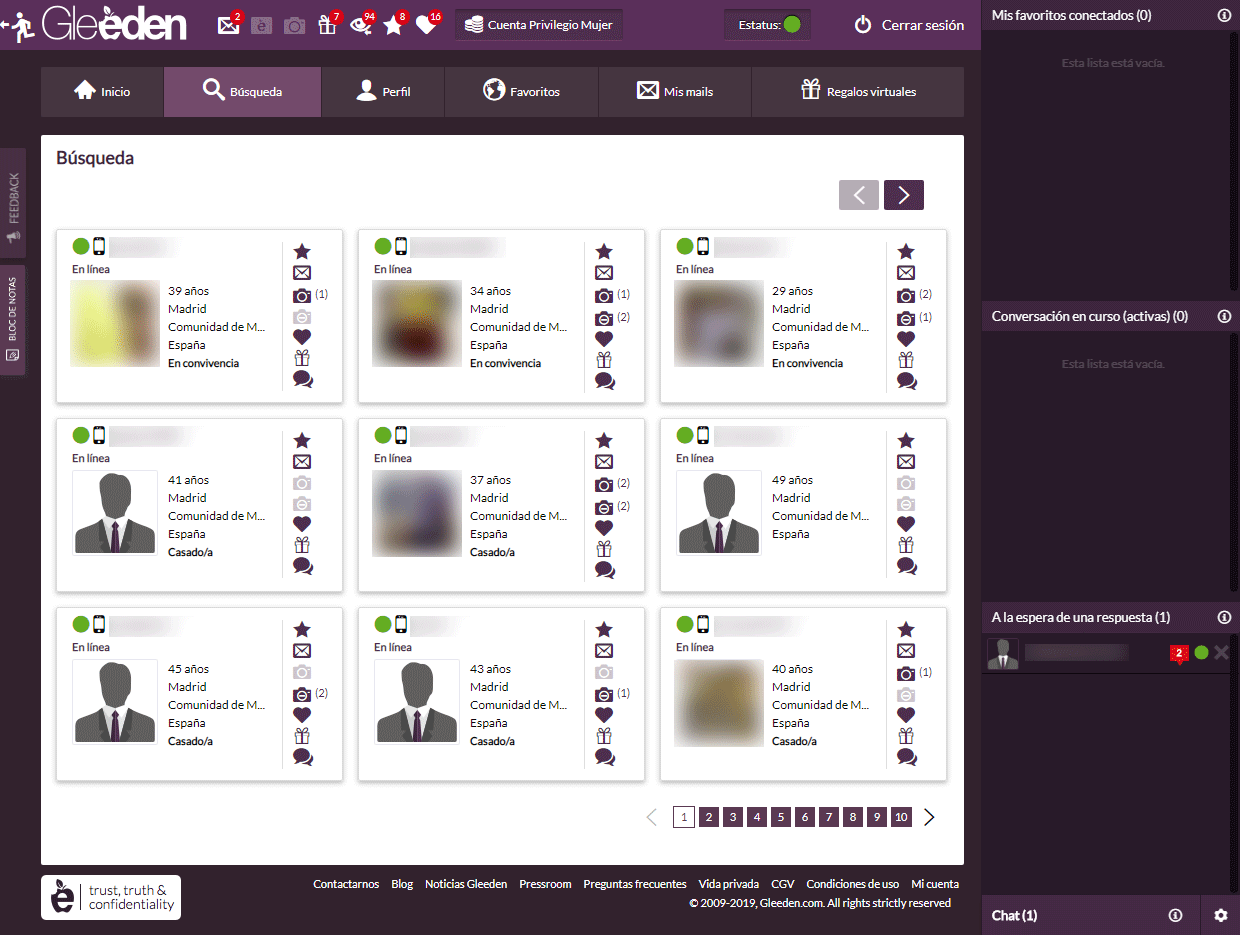The height and width of the screenshot is (935, 1240).
Task: Send a heart to the 41 años profile
Action: coord(302,524)
